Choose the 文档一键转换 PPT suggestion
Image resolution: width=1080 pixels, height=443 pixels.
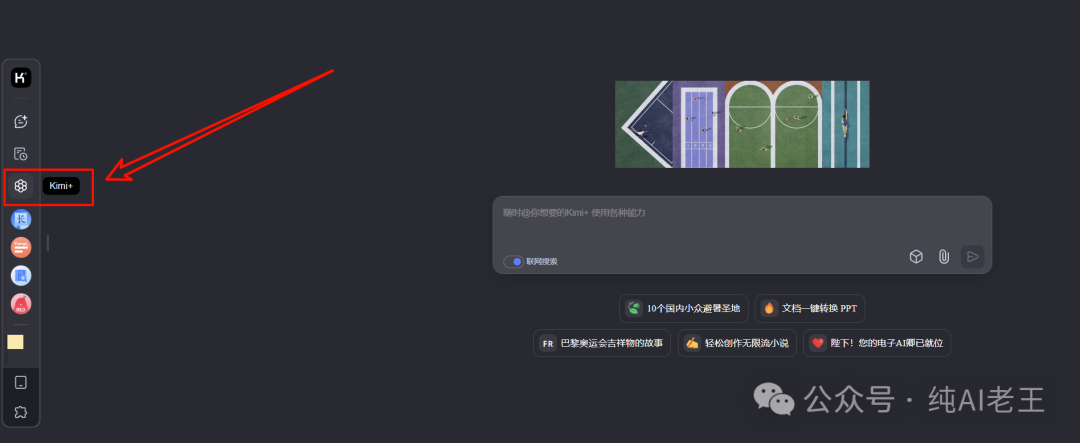tap(810, 309)
